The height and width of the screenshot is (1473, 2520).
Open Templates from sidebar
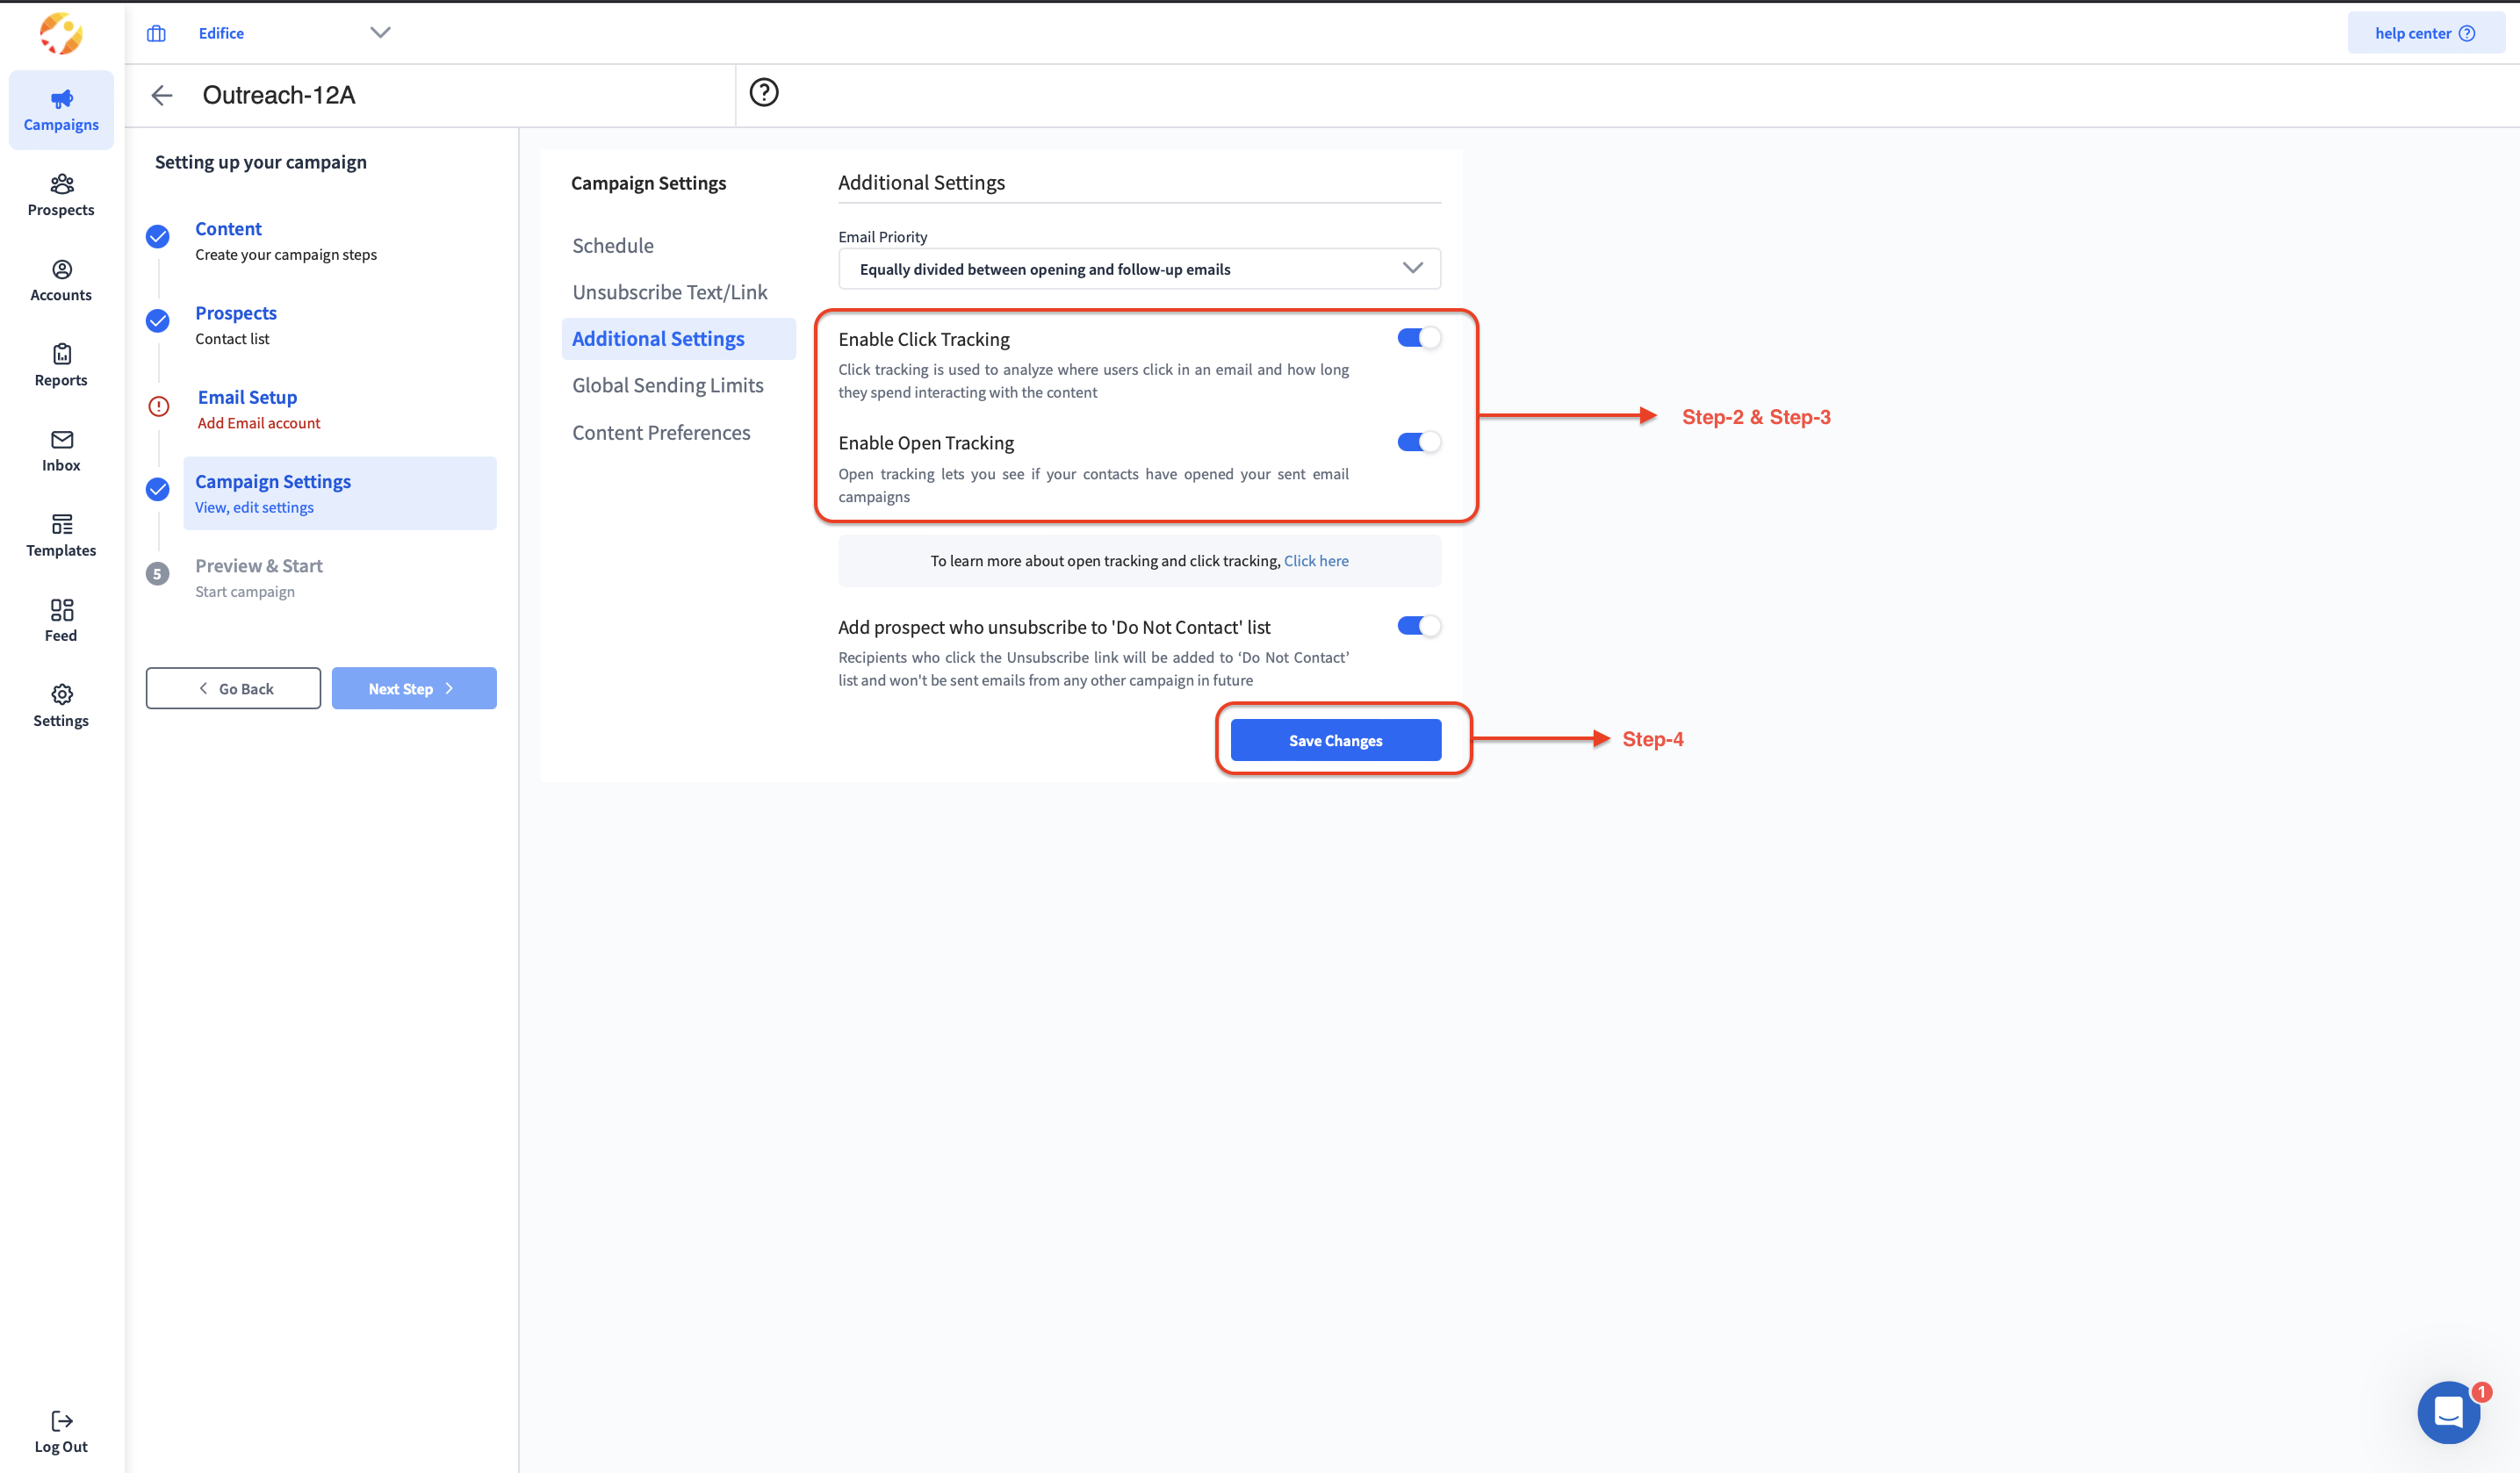61,535
